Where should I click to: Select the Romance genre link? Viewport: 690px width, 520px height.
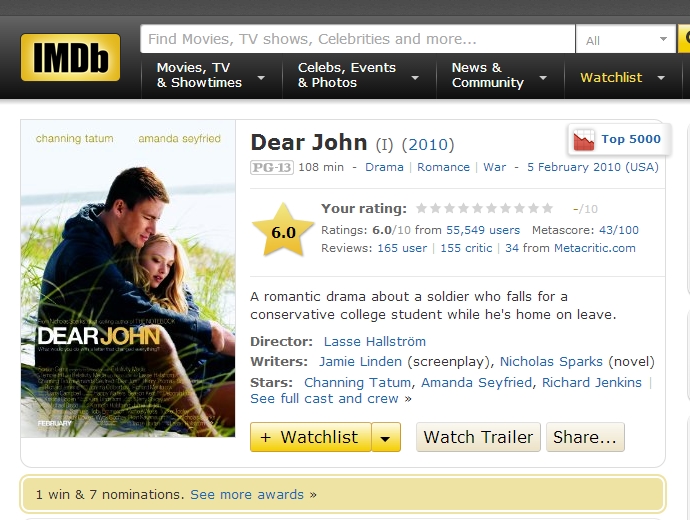[443, 167]
